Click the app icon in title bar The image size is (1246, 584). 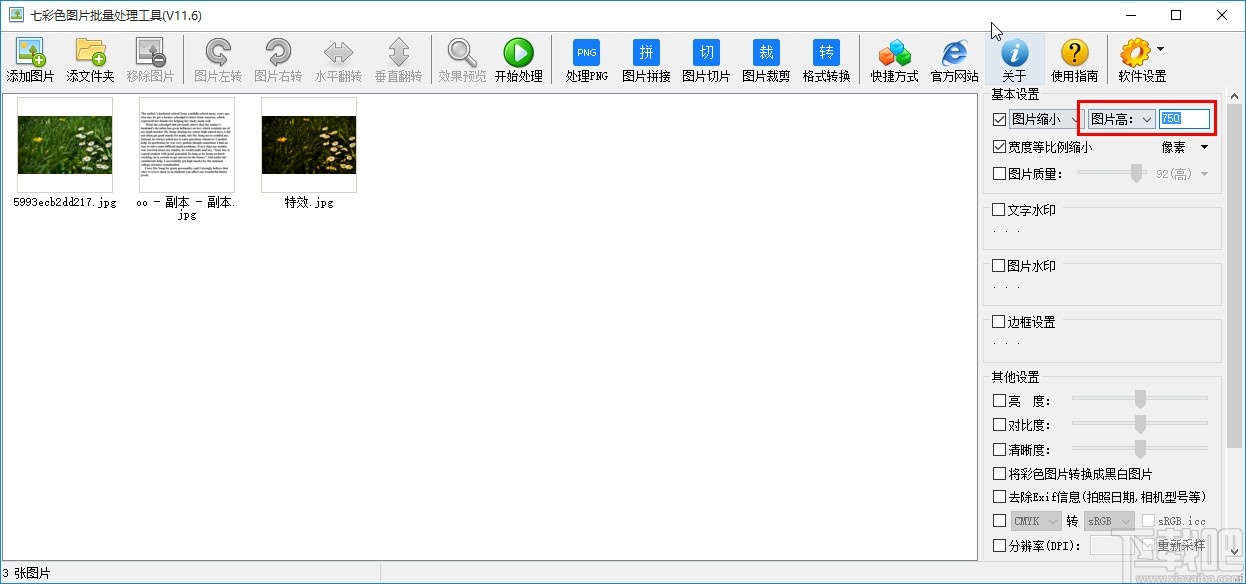16,15
